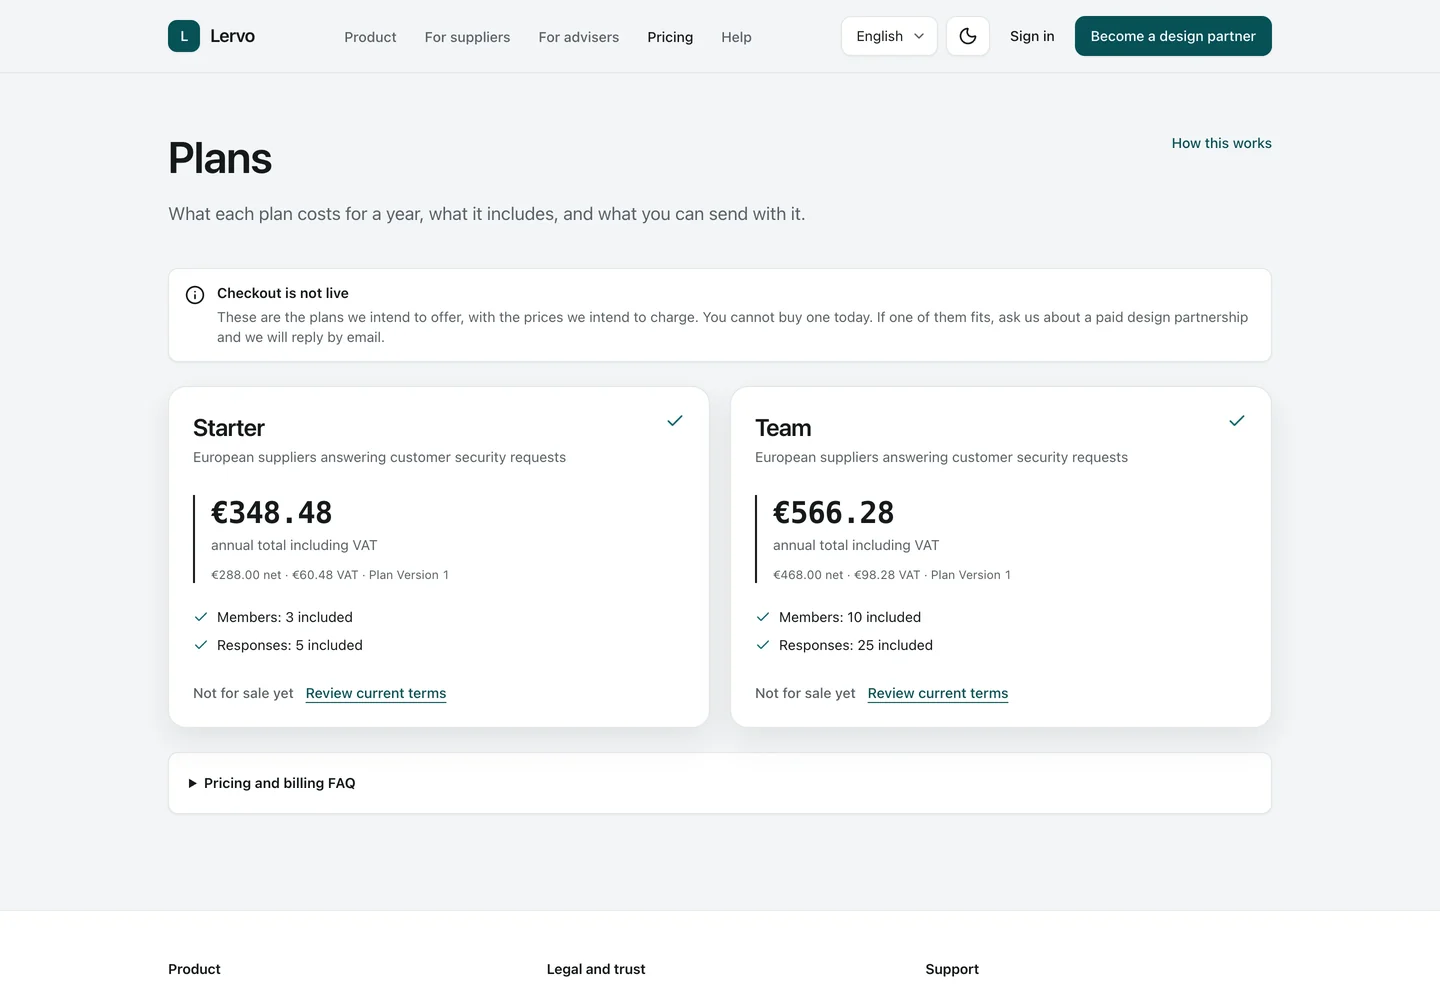Screen dimensions: 1440x1000
Task: Click the Sign in link
Action: (x=1032, y=36)
